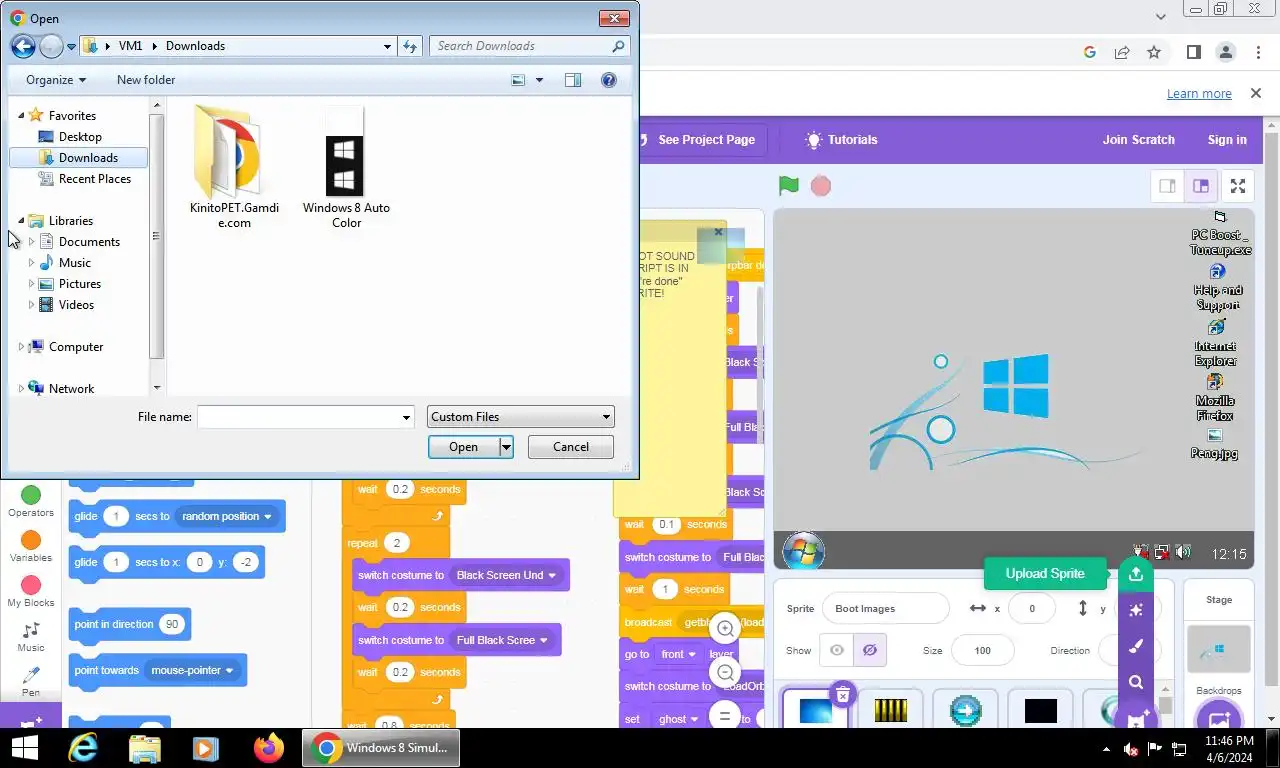Click the Paint sprite brush icon

[1135, 646]
